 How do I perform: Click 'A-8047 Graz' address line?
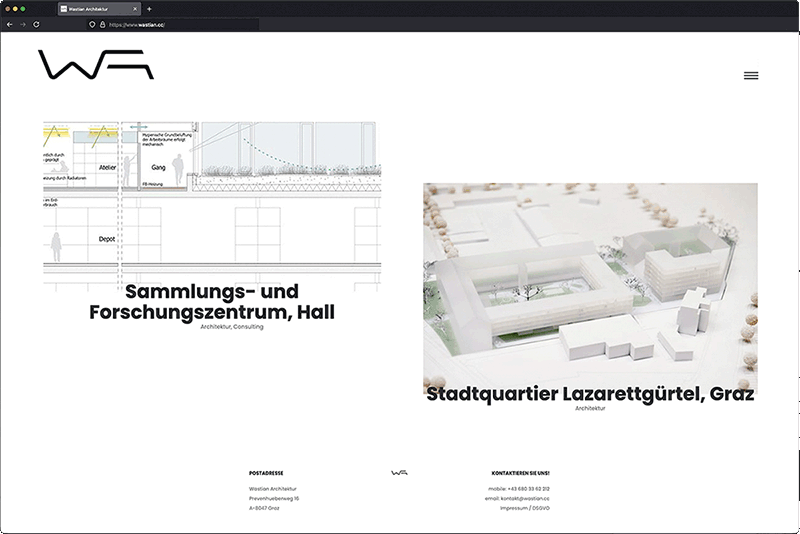(x=264, y=508)
